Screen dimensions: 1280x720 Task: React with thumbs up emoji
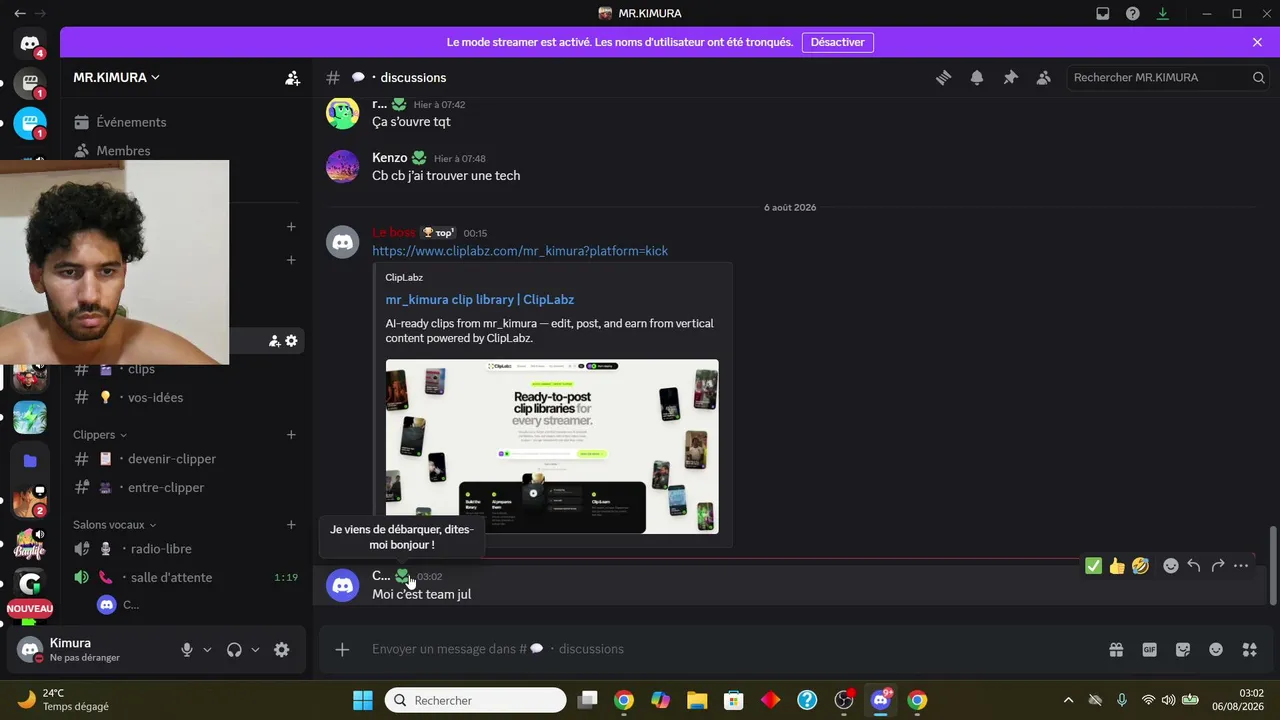tap(1117, 566)
